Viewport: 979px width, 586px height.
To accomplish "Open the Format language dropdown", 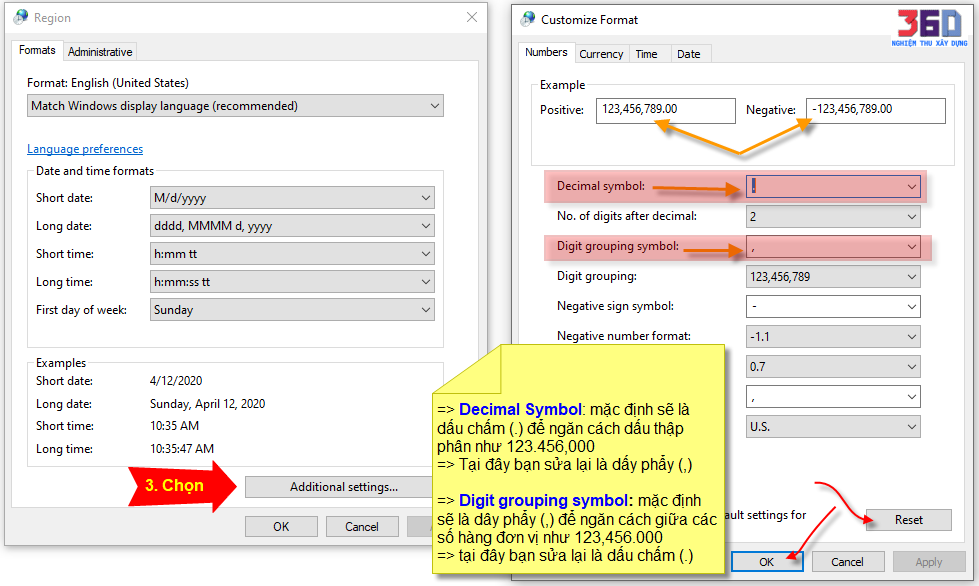I will pos(235,106).
